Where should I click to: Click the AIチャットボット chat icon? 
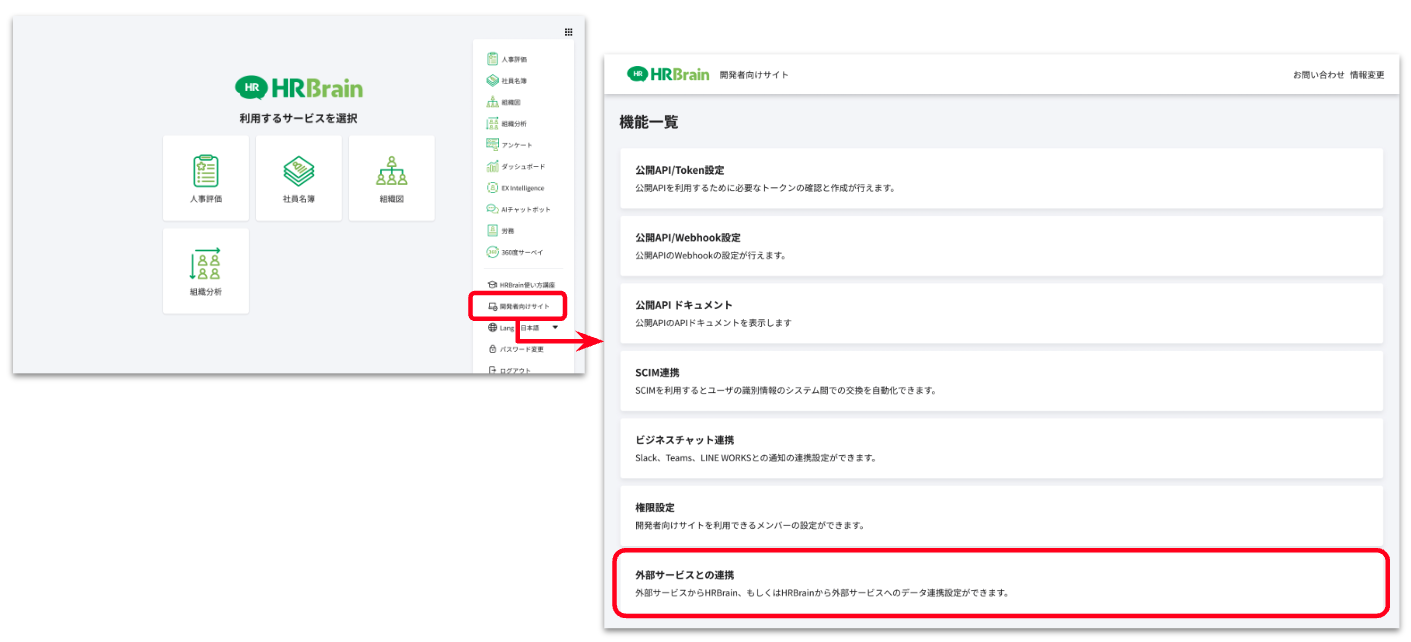[x=492, y=209]
